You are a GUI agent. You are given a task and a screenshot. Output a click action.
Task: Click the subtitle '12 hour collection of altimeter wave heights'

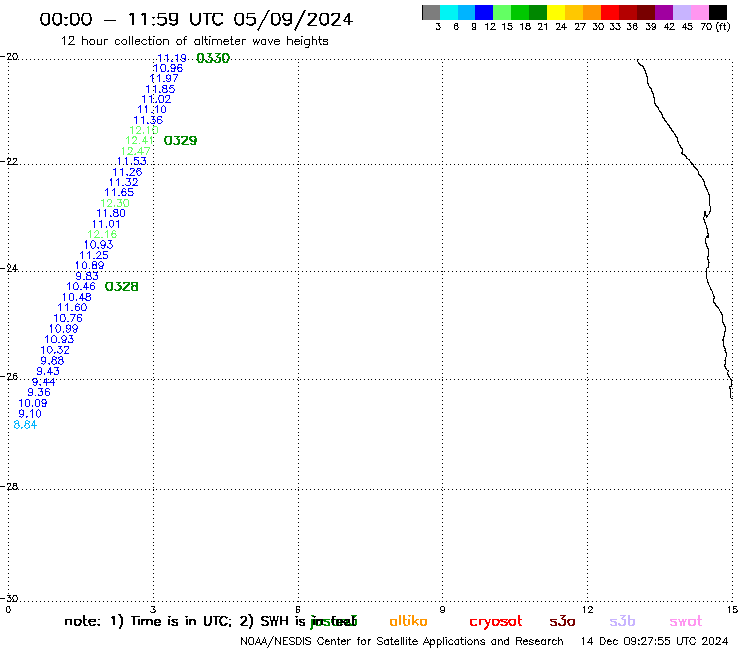194,41
